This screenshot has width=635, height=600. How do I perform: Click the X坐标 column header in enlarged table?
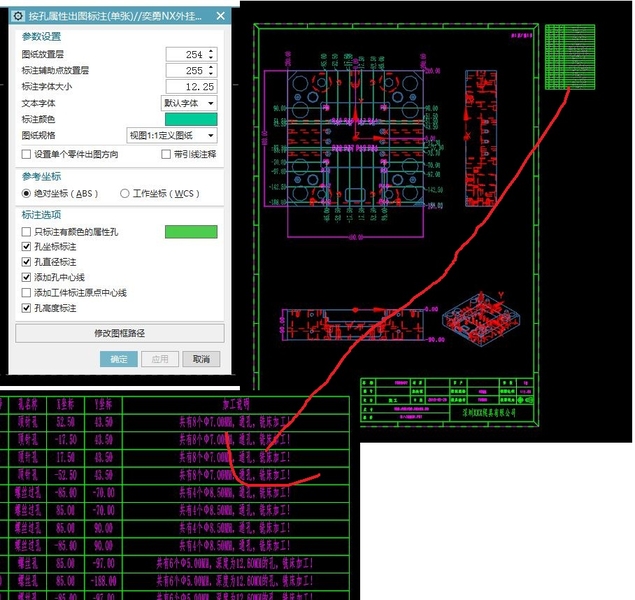coord(66,404)
